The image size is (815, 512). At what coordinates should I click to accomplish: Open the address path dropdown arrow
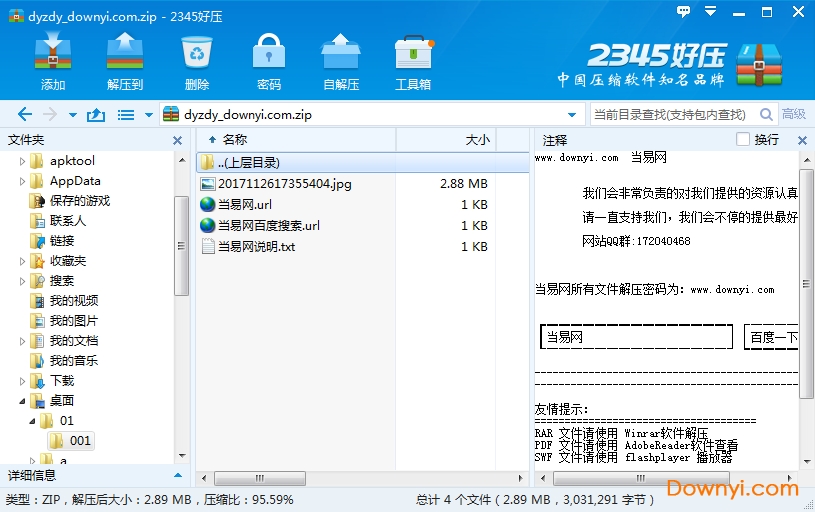tap(572, 115)
